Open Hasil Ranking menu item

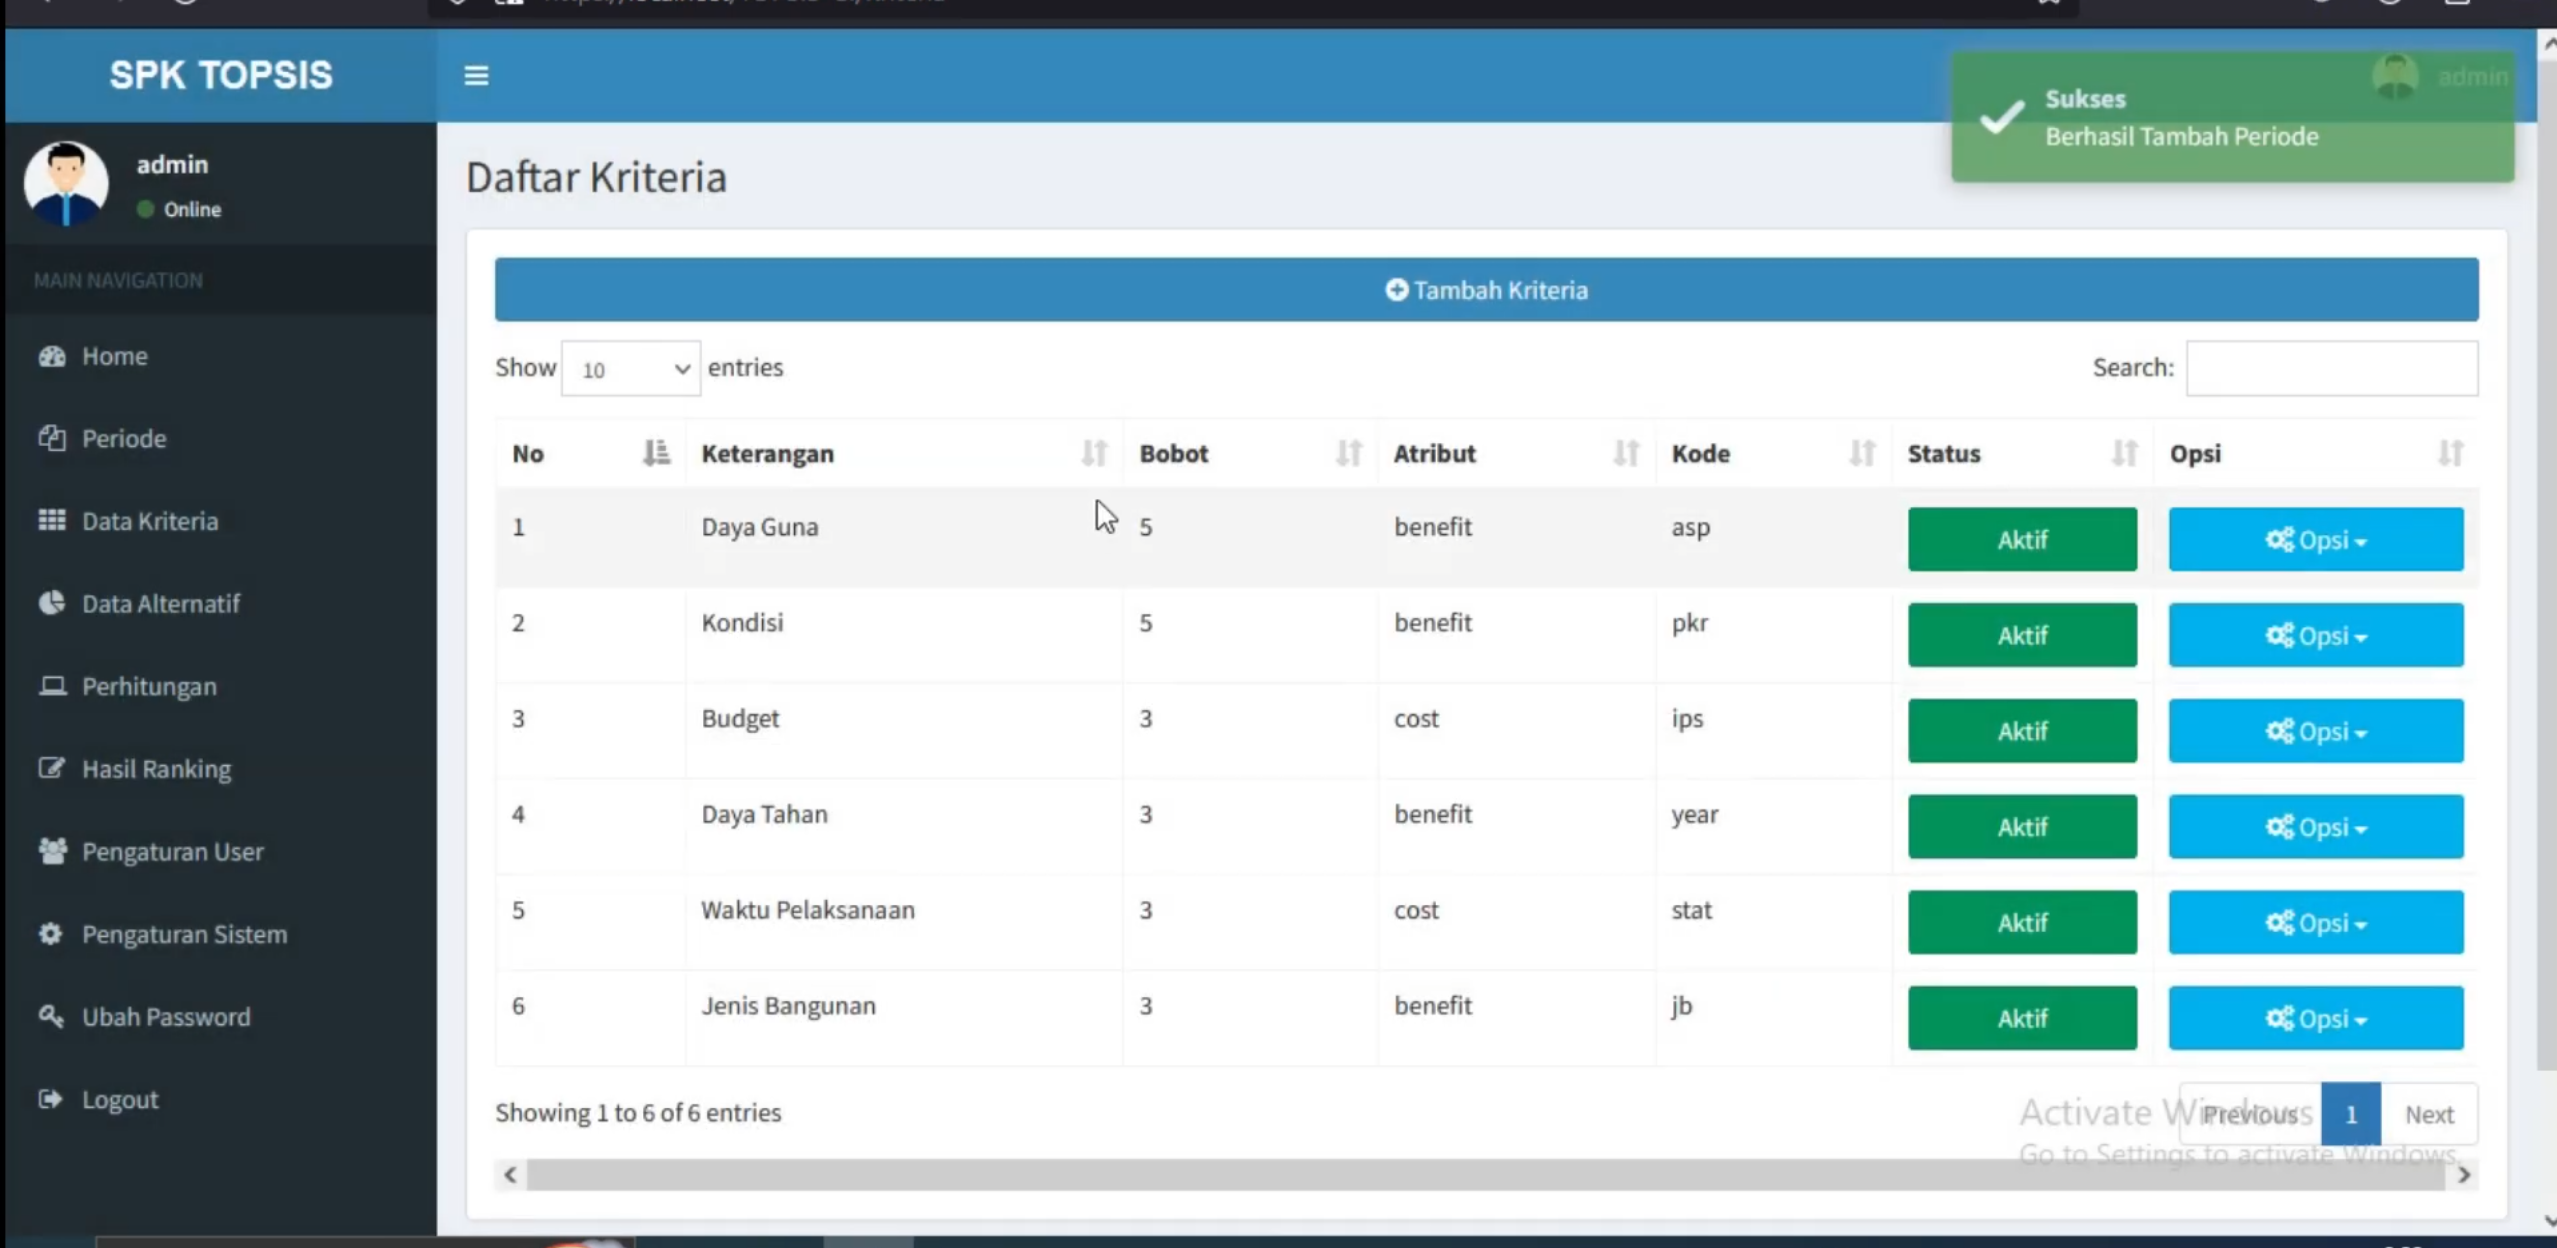(x=220, y=769)
